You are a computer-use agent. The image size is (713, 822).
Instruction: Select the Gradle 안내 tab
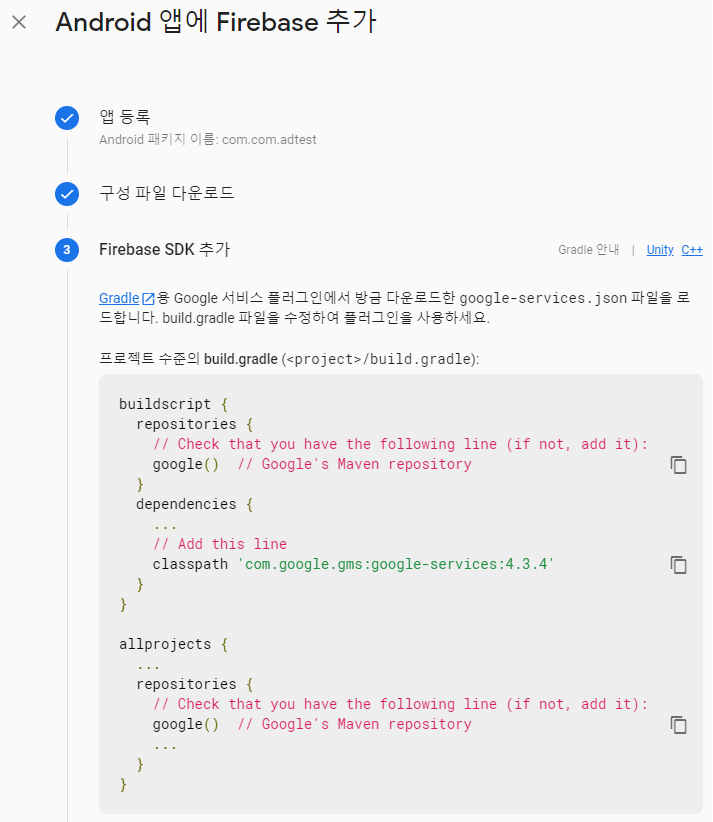tap(588, 250)
